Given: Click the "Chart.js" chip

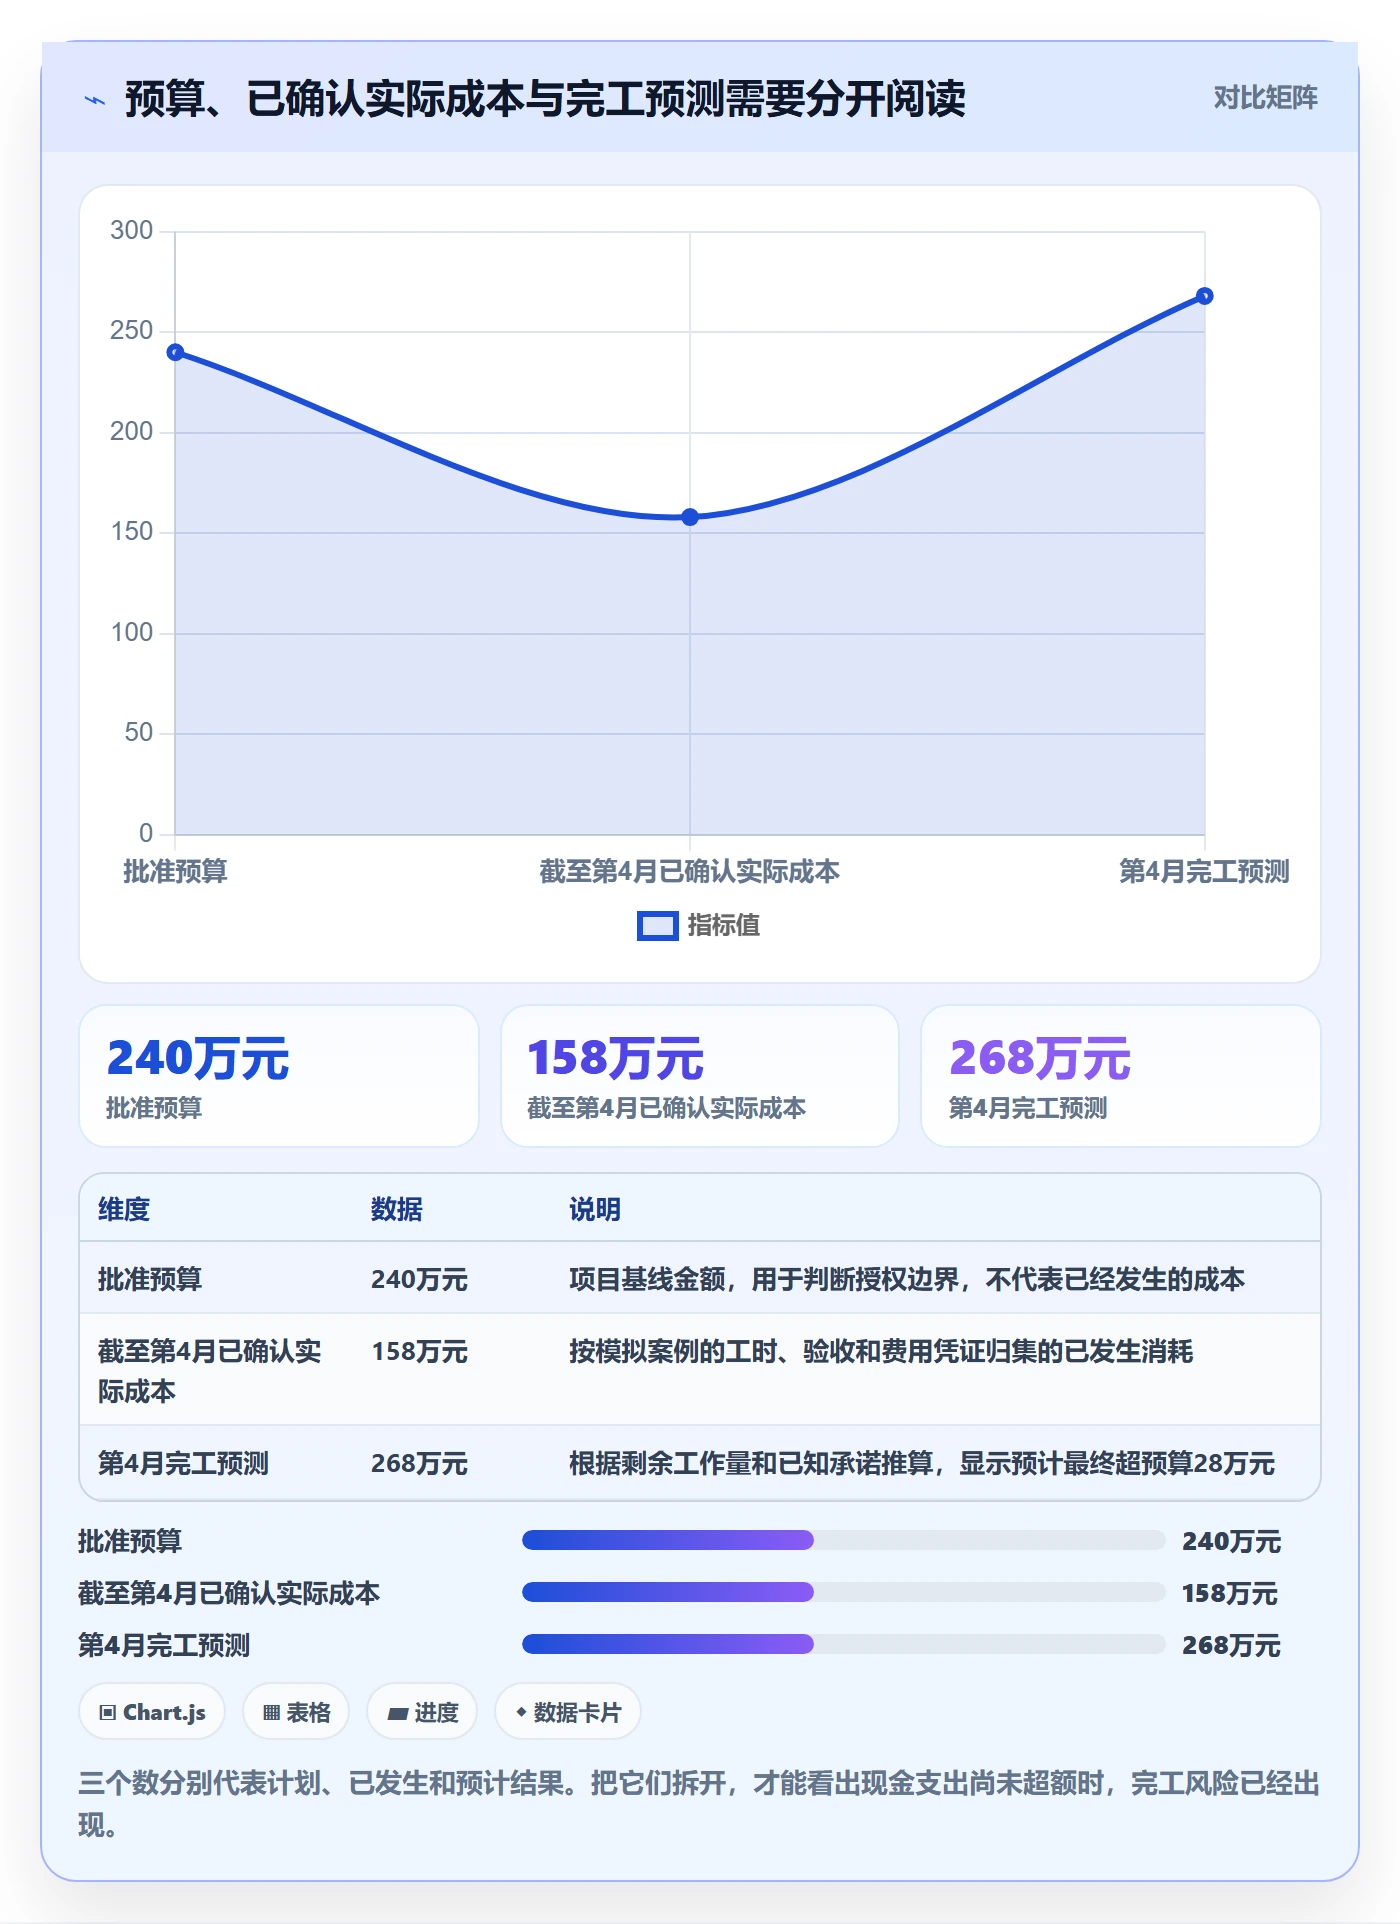Looking at the screenshot, I should tap(152, 1712).
